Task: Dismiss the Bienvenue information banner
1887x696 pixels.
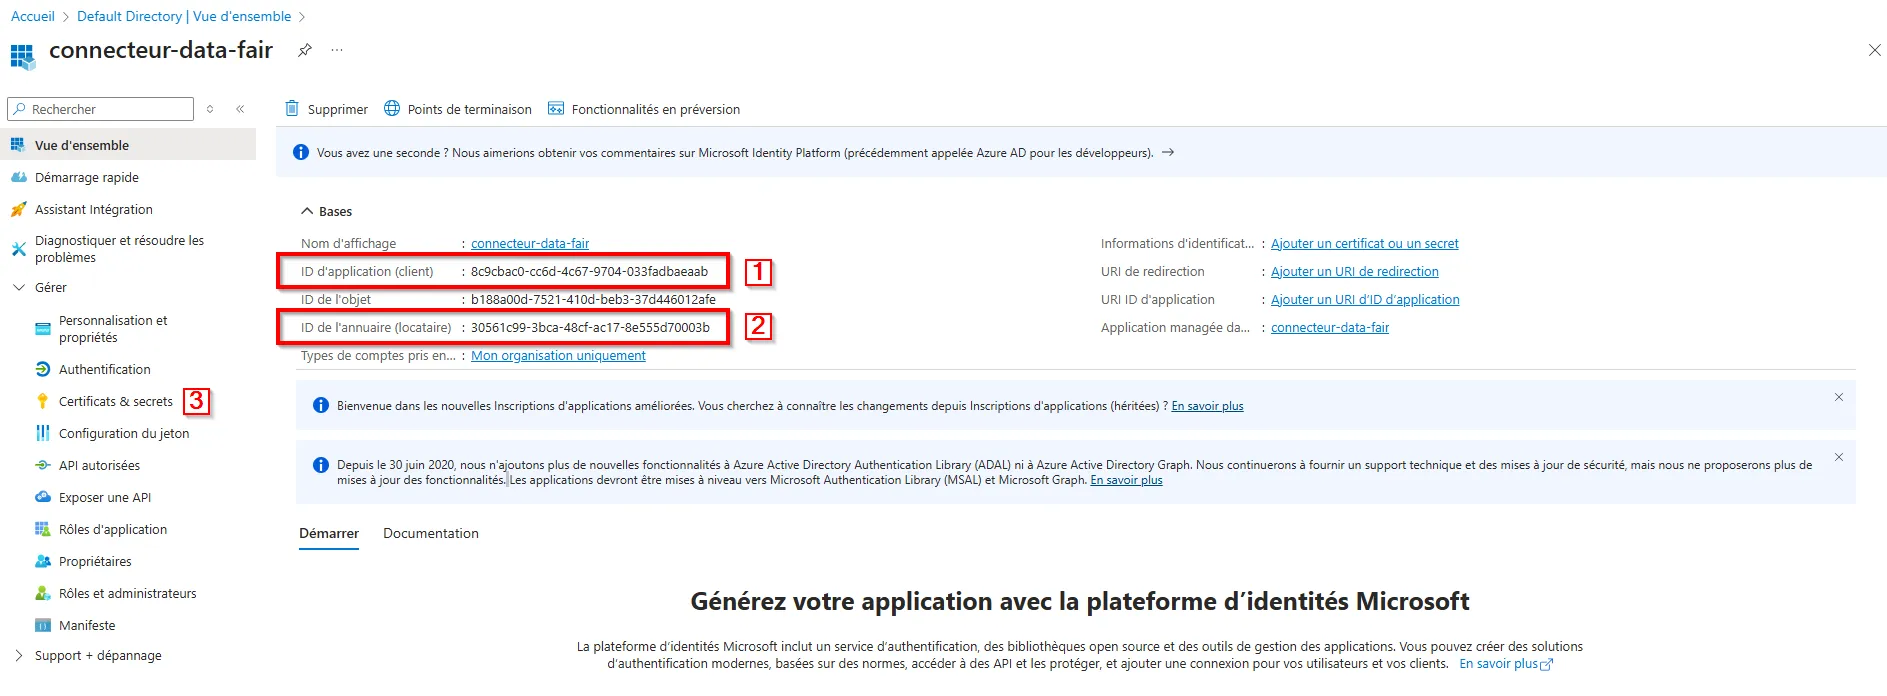Action: [x=1839, y=397]
